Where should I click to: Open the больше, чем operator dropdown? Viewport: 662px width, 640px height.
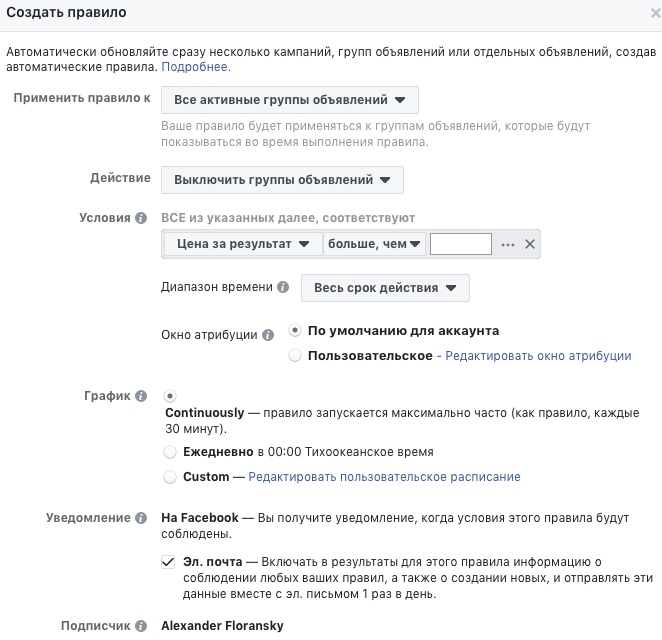(374, 244)
